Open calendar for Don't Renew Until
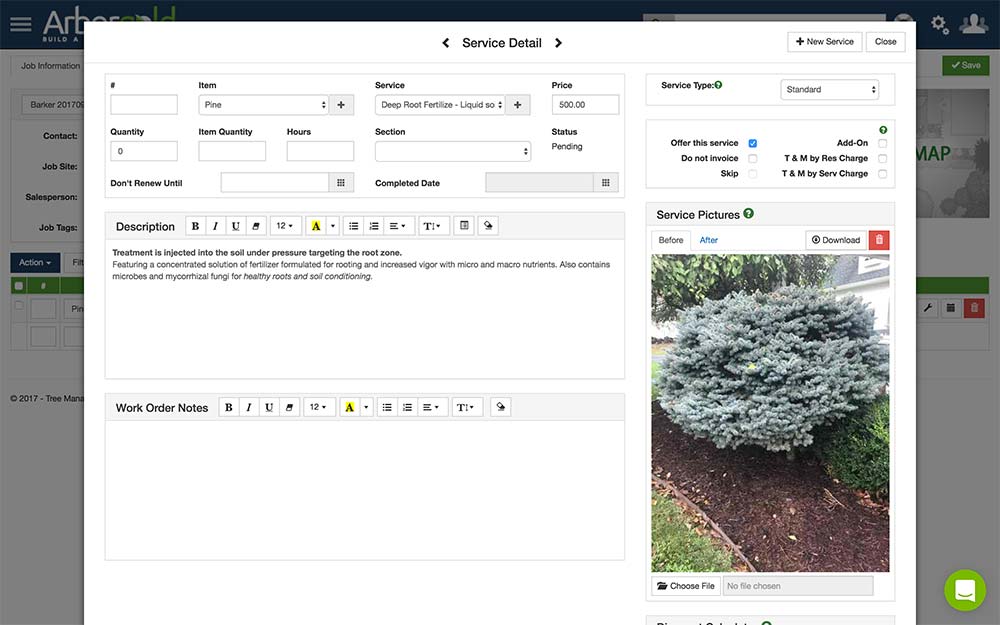The image size is (1000, 625). tap(341, 182)
